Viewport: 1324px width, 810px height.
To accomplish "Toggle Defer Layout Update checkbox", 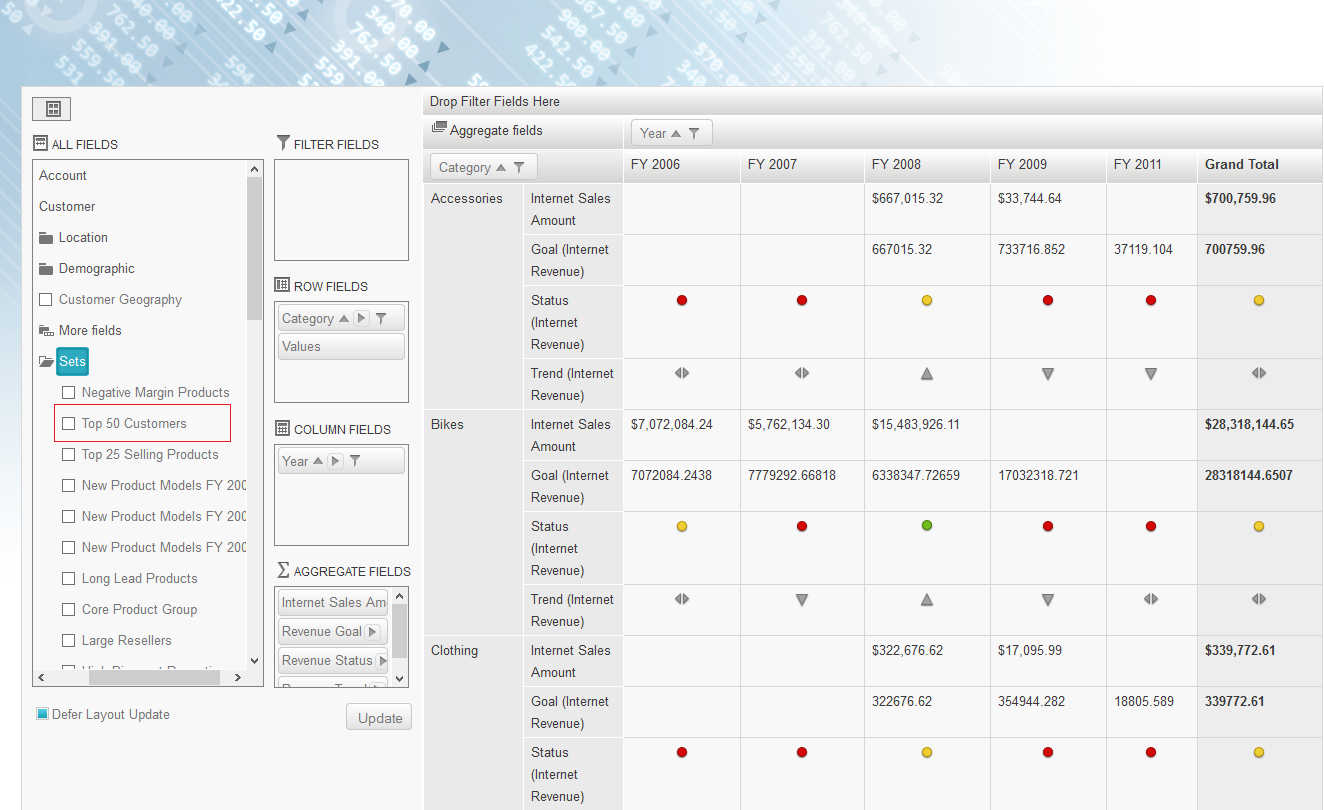I will (x=42, y=714).
